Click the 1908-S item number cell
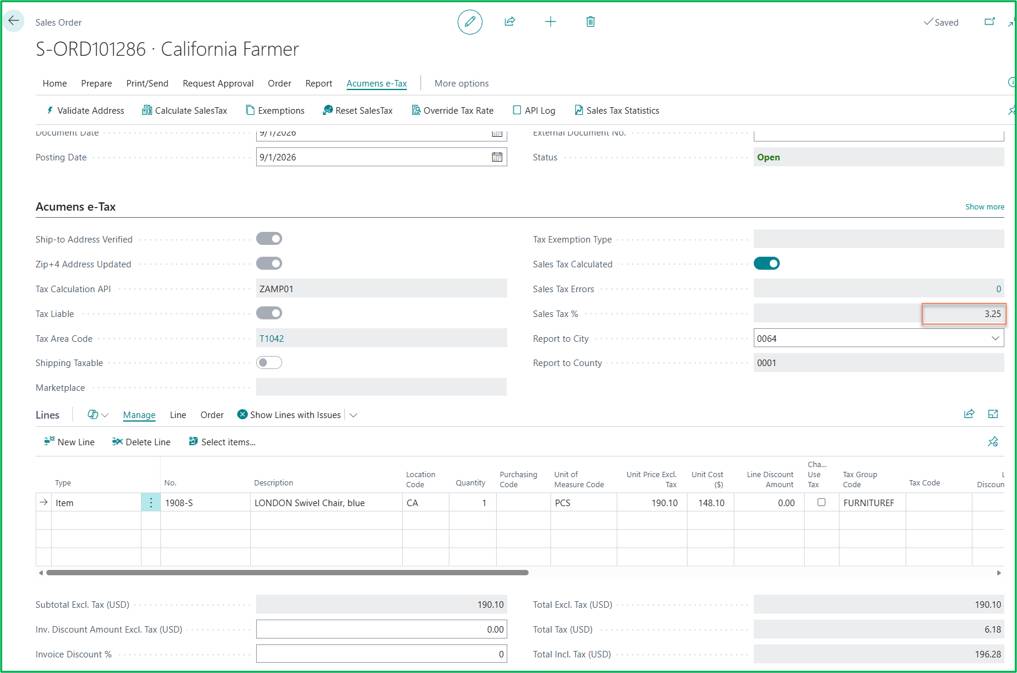 pos(205,502)
